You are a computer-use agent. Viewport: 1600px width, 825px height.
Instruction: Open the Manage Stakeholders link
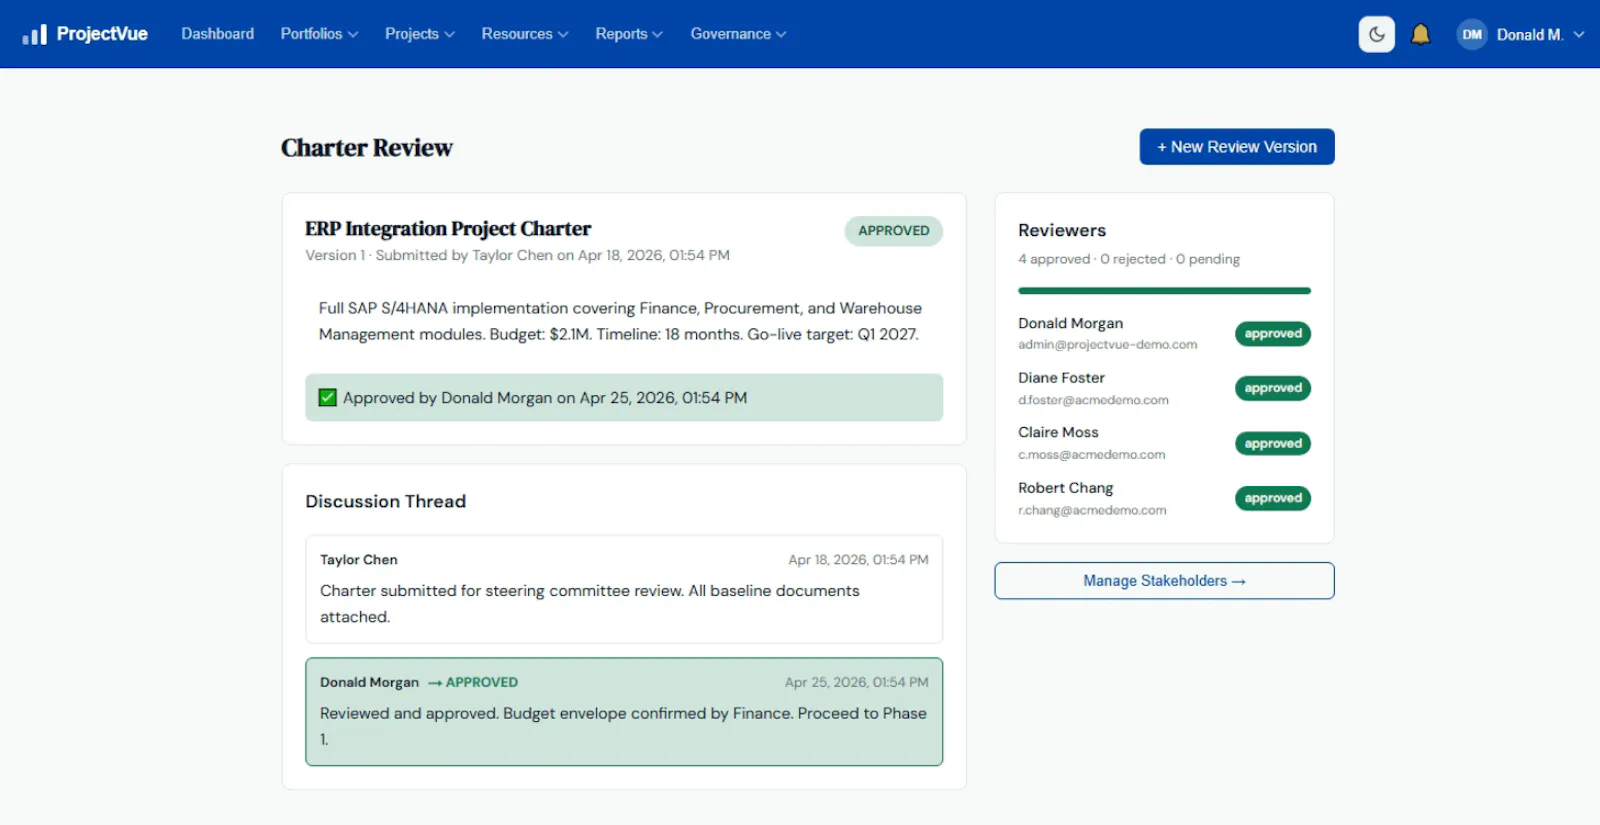[x=1164, y=581]
